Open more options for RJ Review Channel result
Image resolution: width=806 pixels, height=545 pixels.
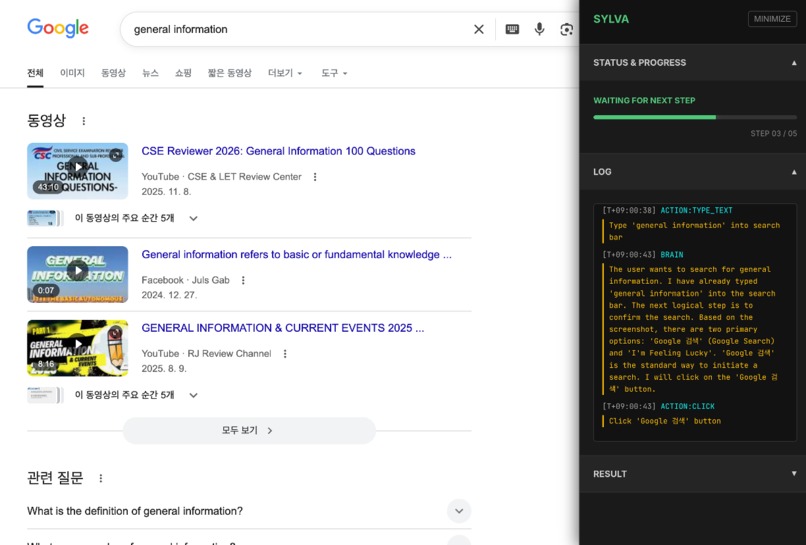click(285, 354)
